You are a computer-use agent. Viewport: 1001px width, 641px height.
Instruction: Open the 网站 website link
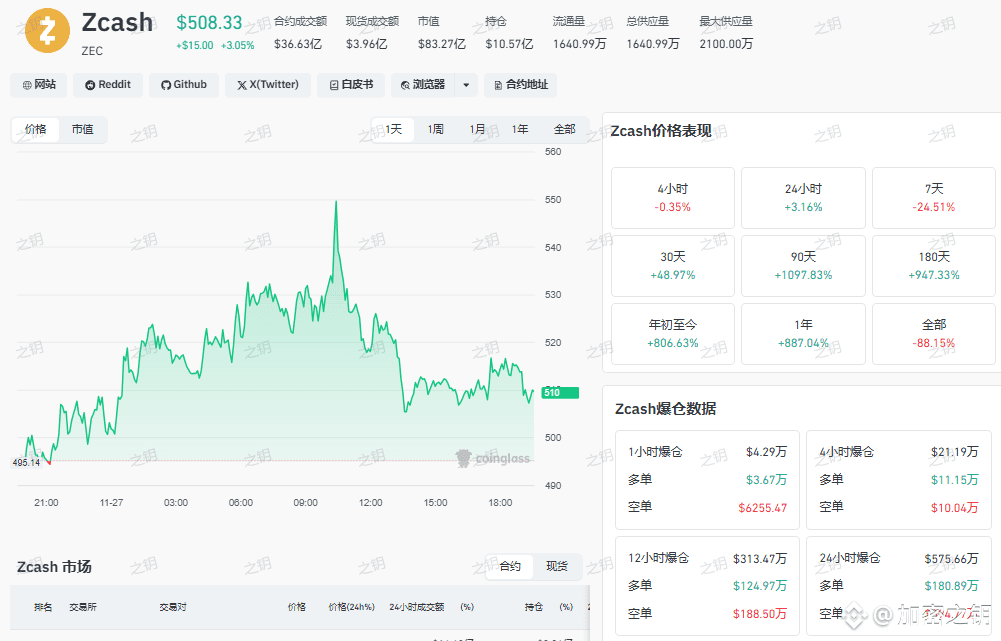[39, 85]
